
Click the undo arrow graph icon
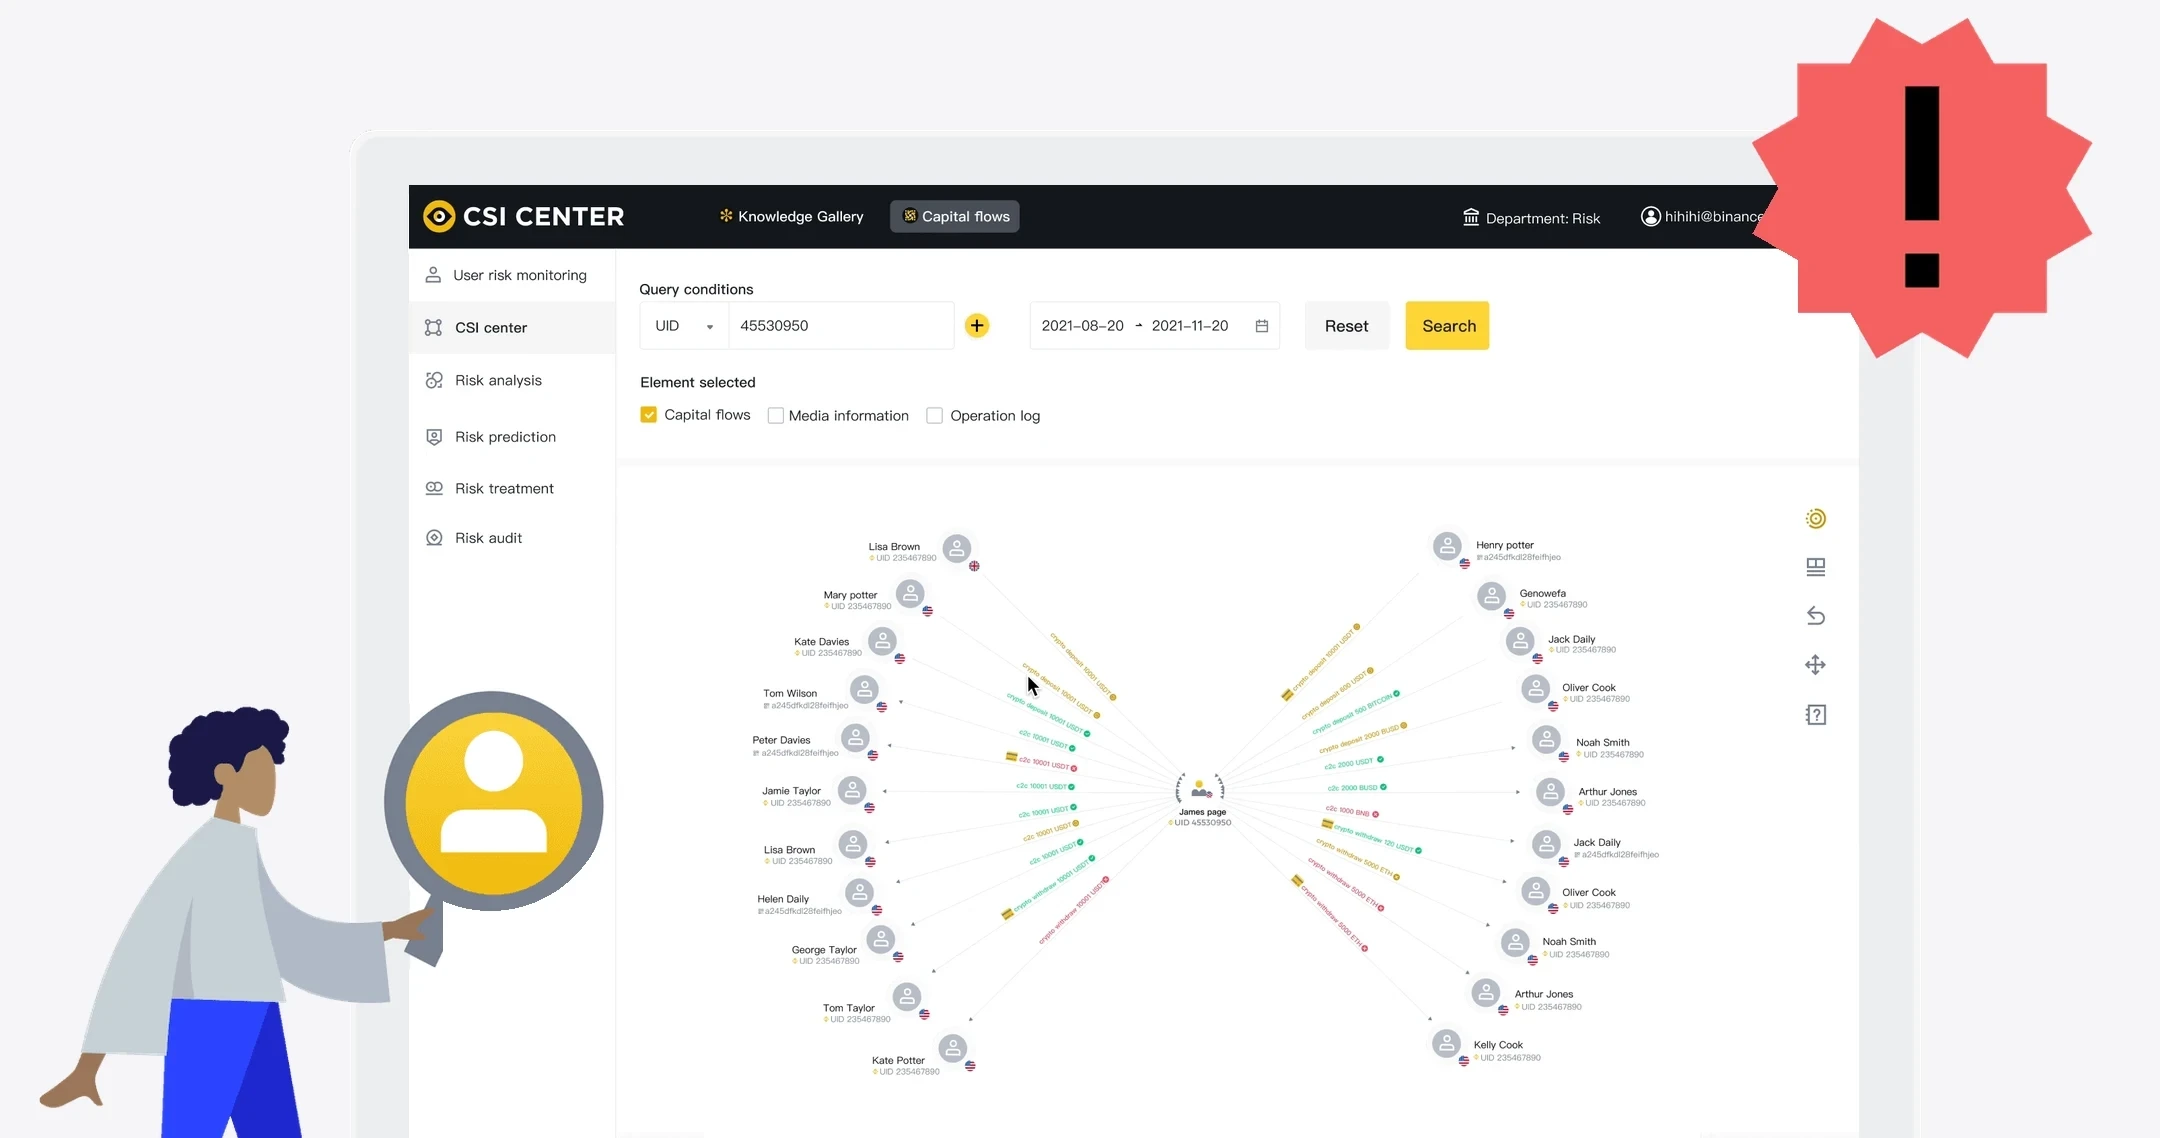coord(1816,616)
